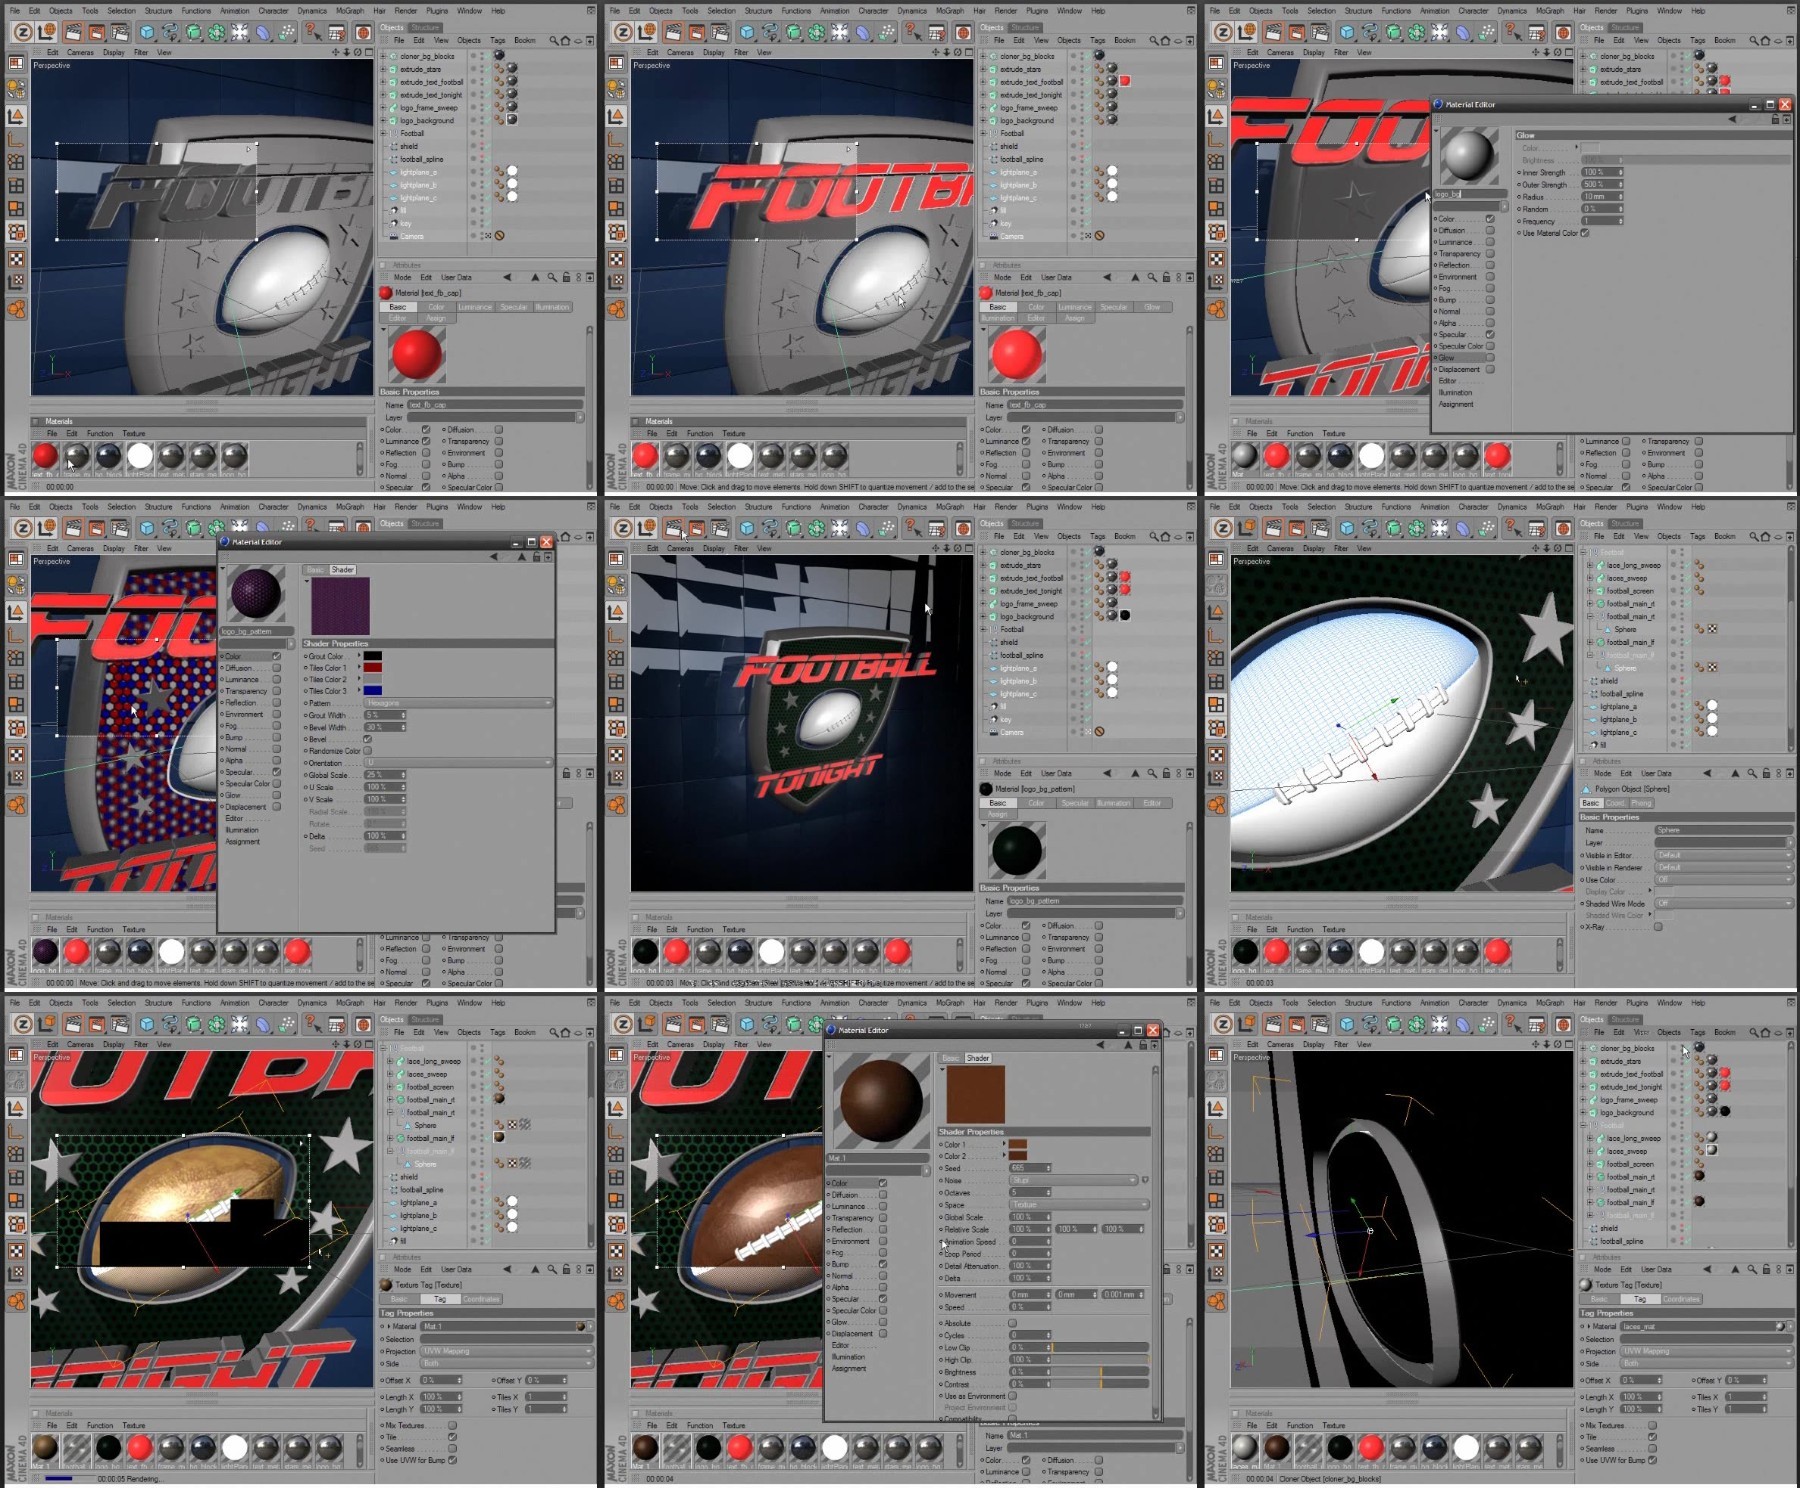Toggle Bevel checkbox in Tiles shader editor
This screenshot has height=1488, width=1800.
point(367,739)
